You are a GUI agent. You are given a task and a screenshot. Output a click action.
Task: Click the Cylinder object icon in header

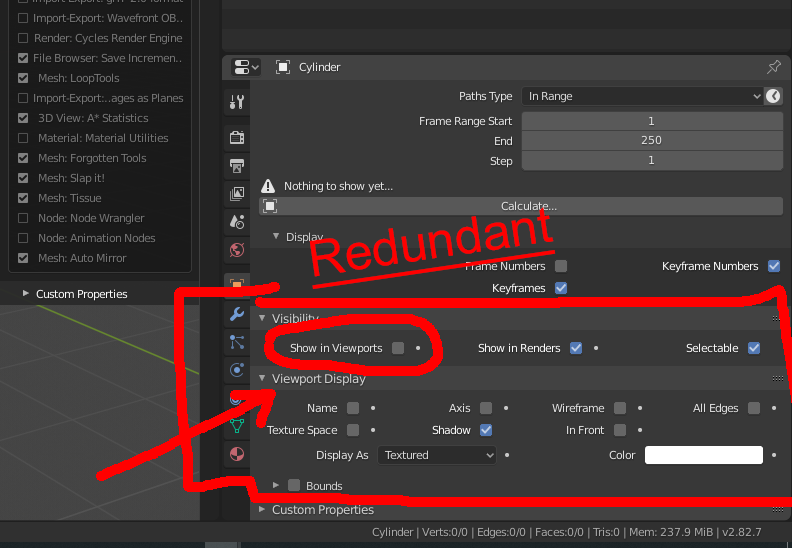click(282, 67)
